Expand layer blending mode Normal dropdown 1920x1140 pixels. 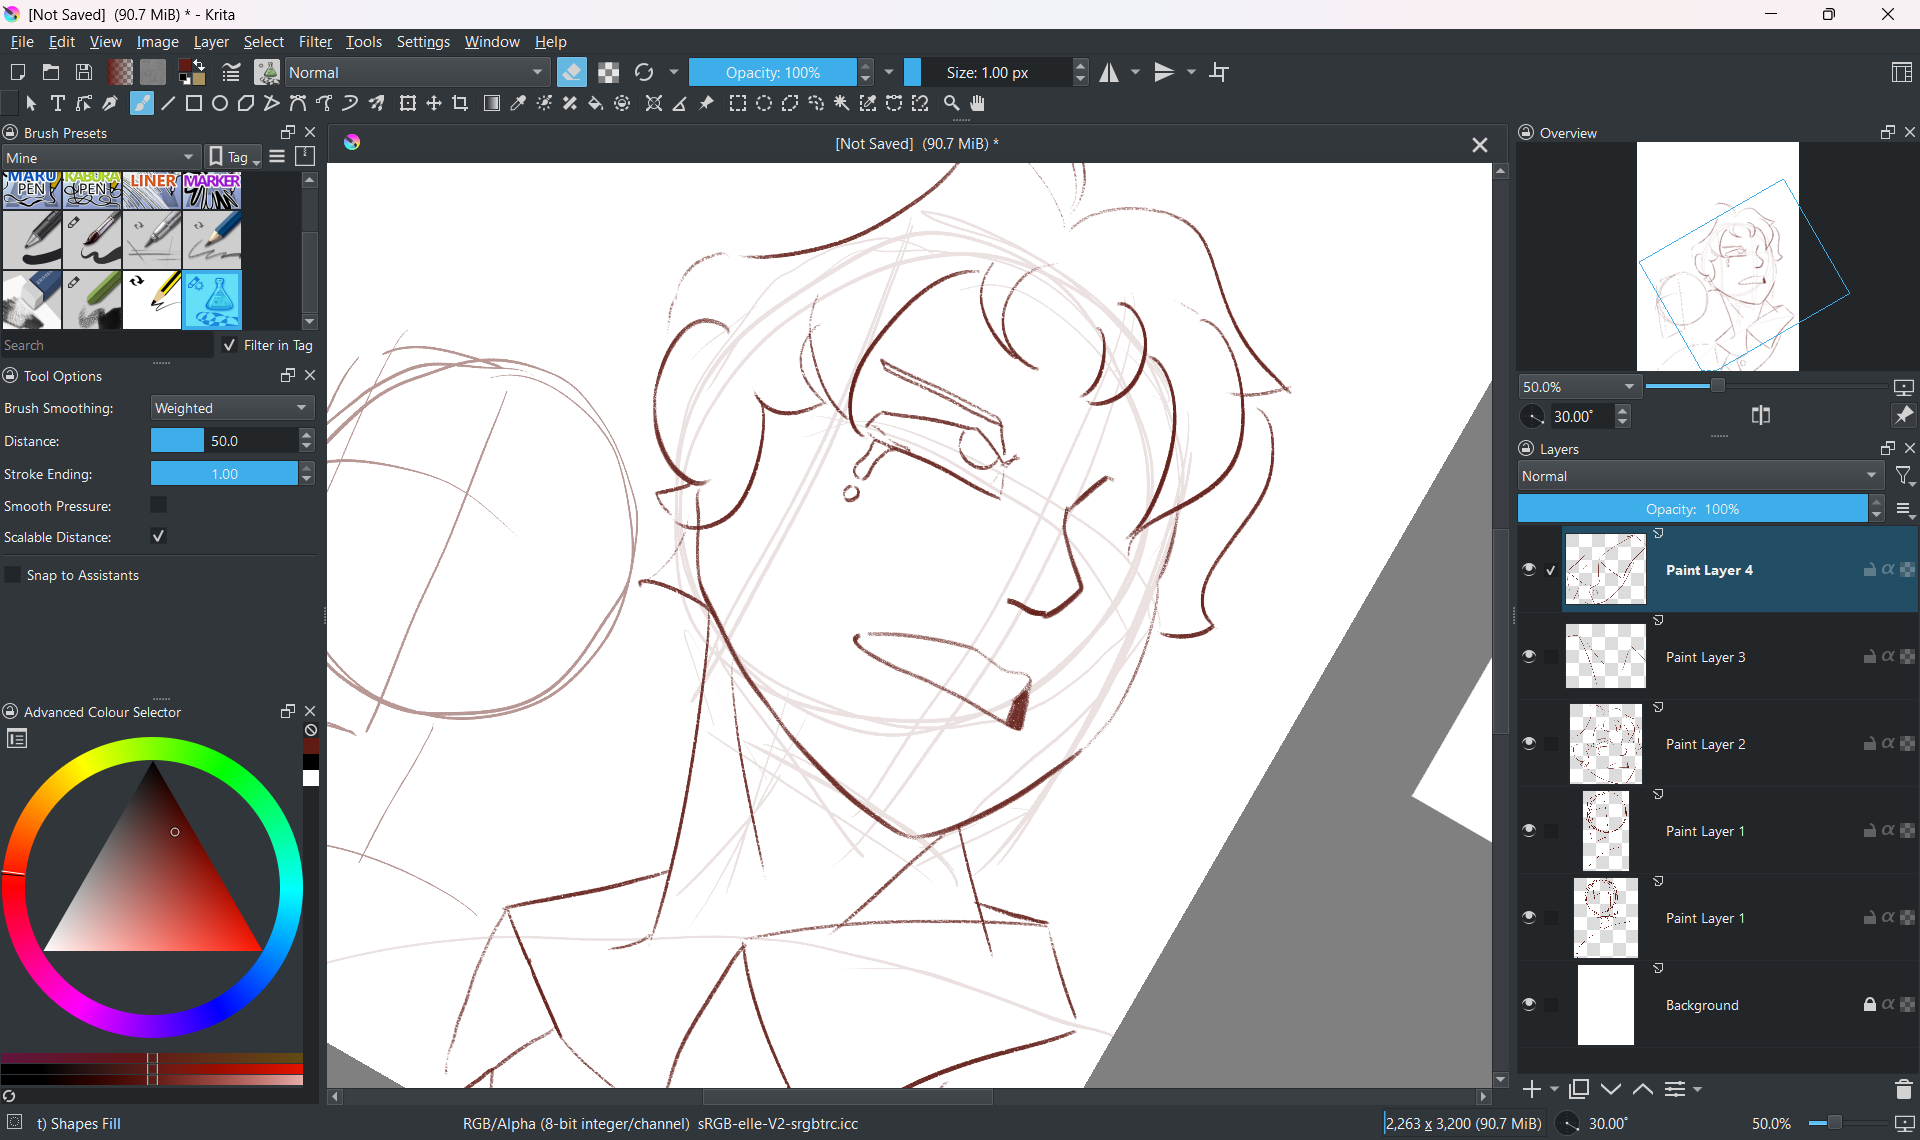pyautogui.click(x=1700, y=476)
